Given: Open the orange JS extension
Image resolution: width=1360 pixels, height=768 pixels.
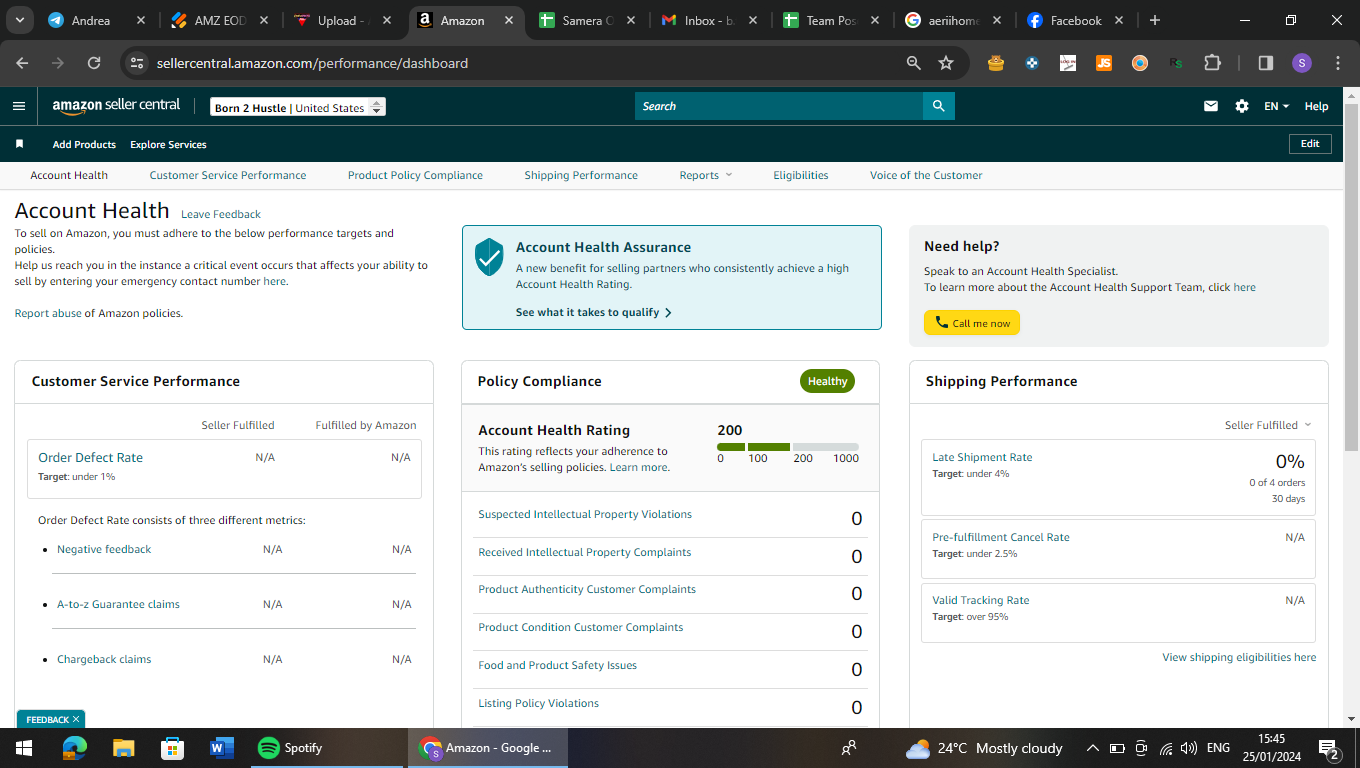Looking at the screenshot, I should (1104, 63).
